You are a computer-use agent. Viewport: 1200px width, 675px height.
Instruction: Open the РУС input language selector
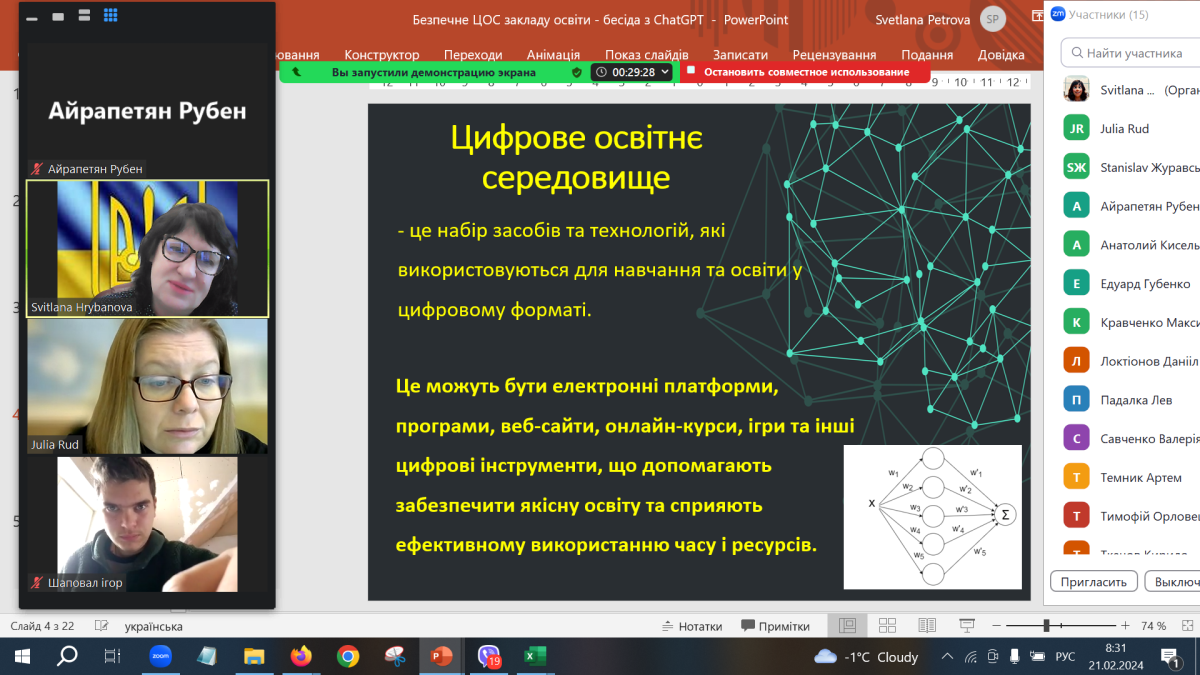(x=1065, y=657)
